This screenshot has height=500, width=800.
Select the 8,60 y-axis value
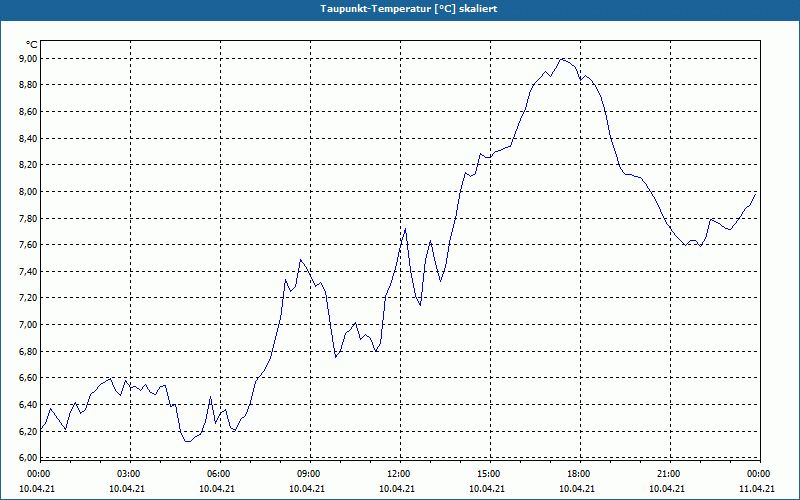29,111
